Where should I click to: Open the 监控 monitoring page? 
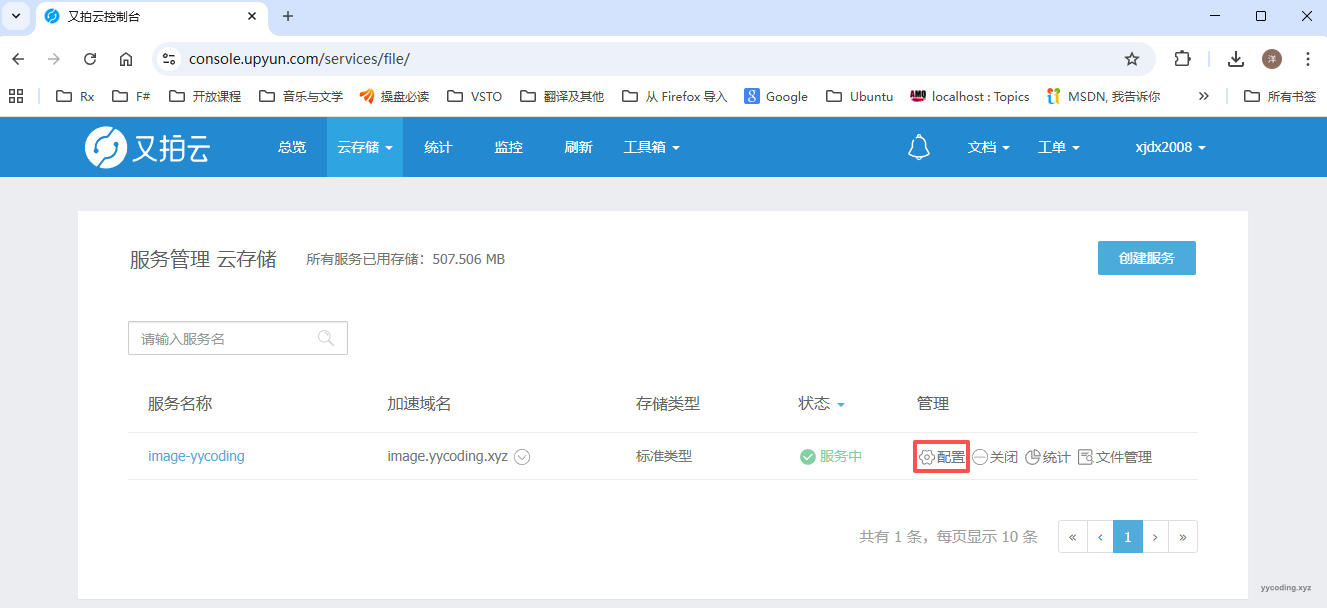[508, 147]
